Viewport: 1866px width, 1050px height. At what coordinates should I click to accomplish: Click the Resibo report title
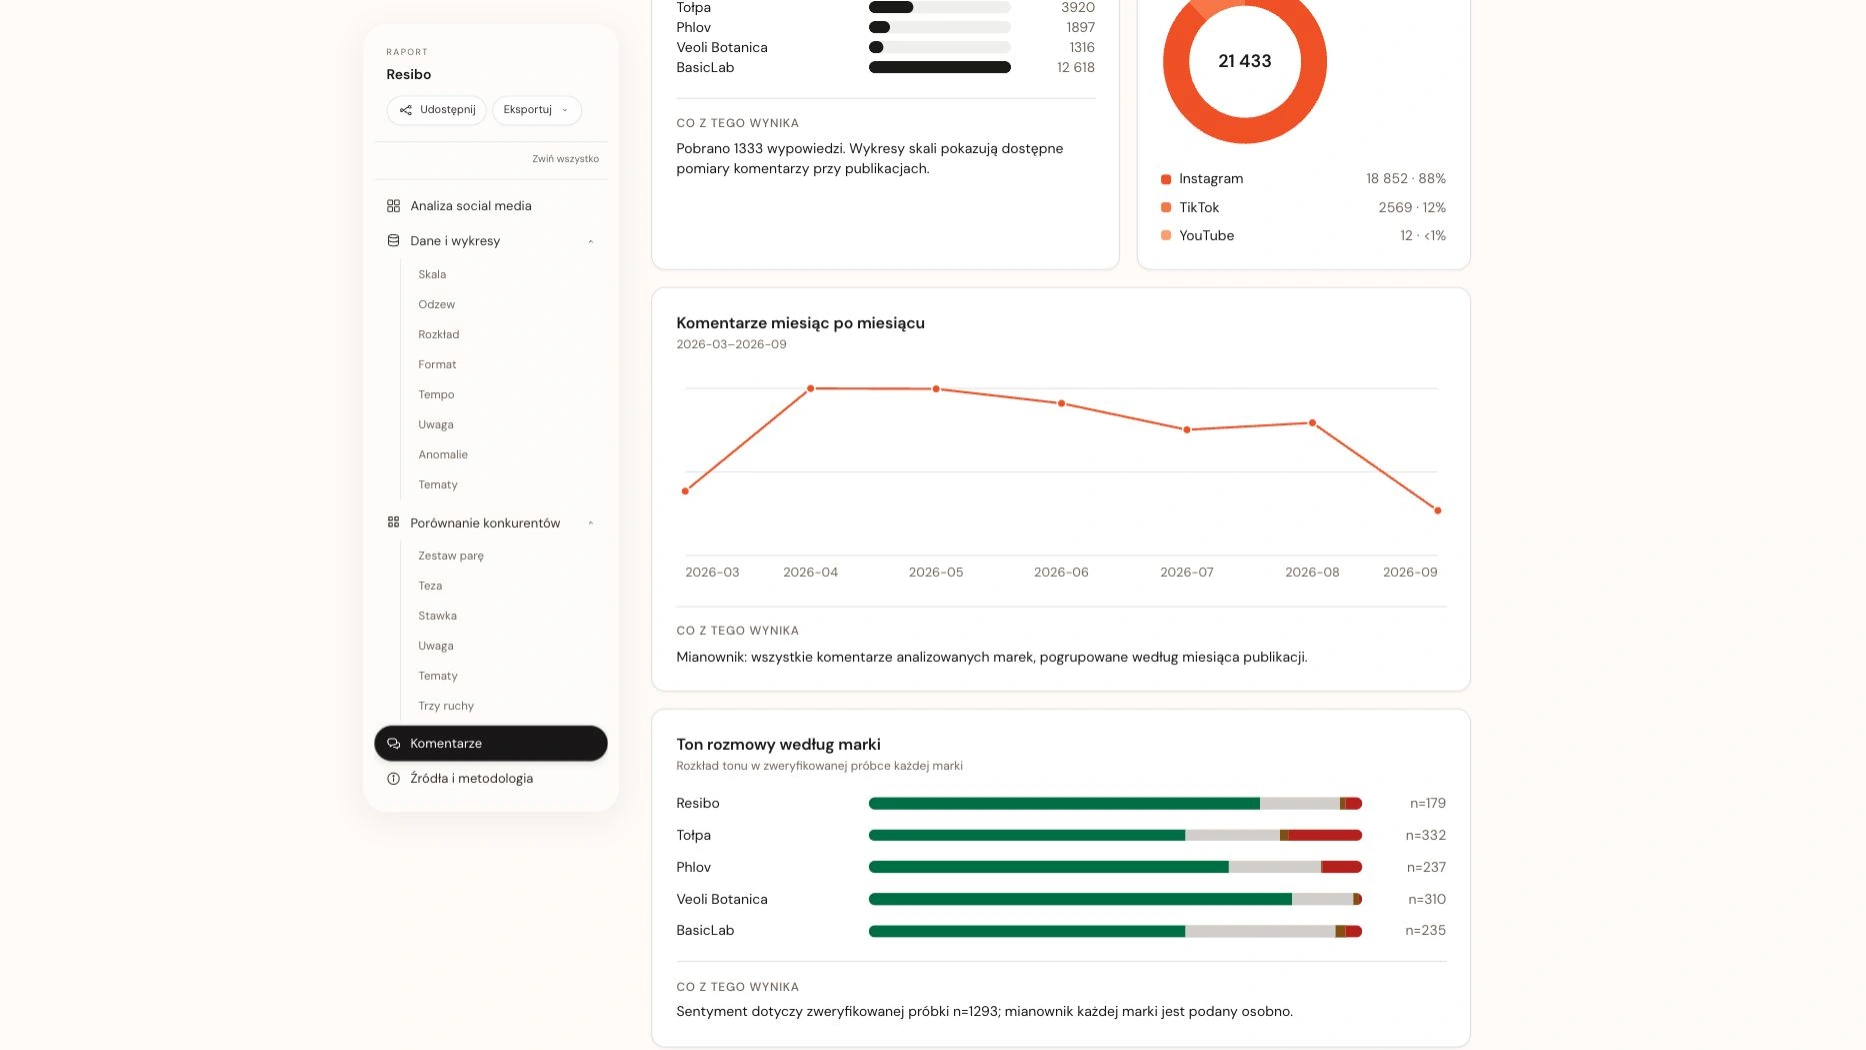(409, 74)
